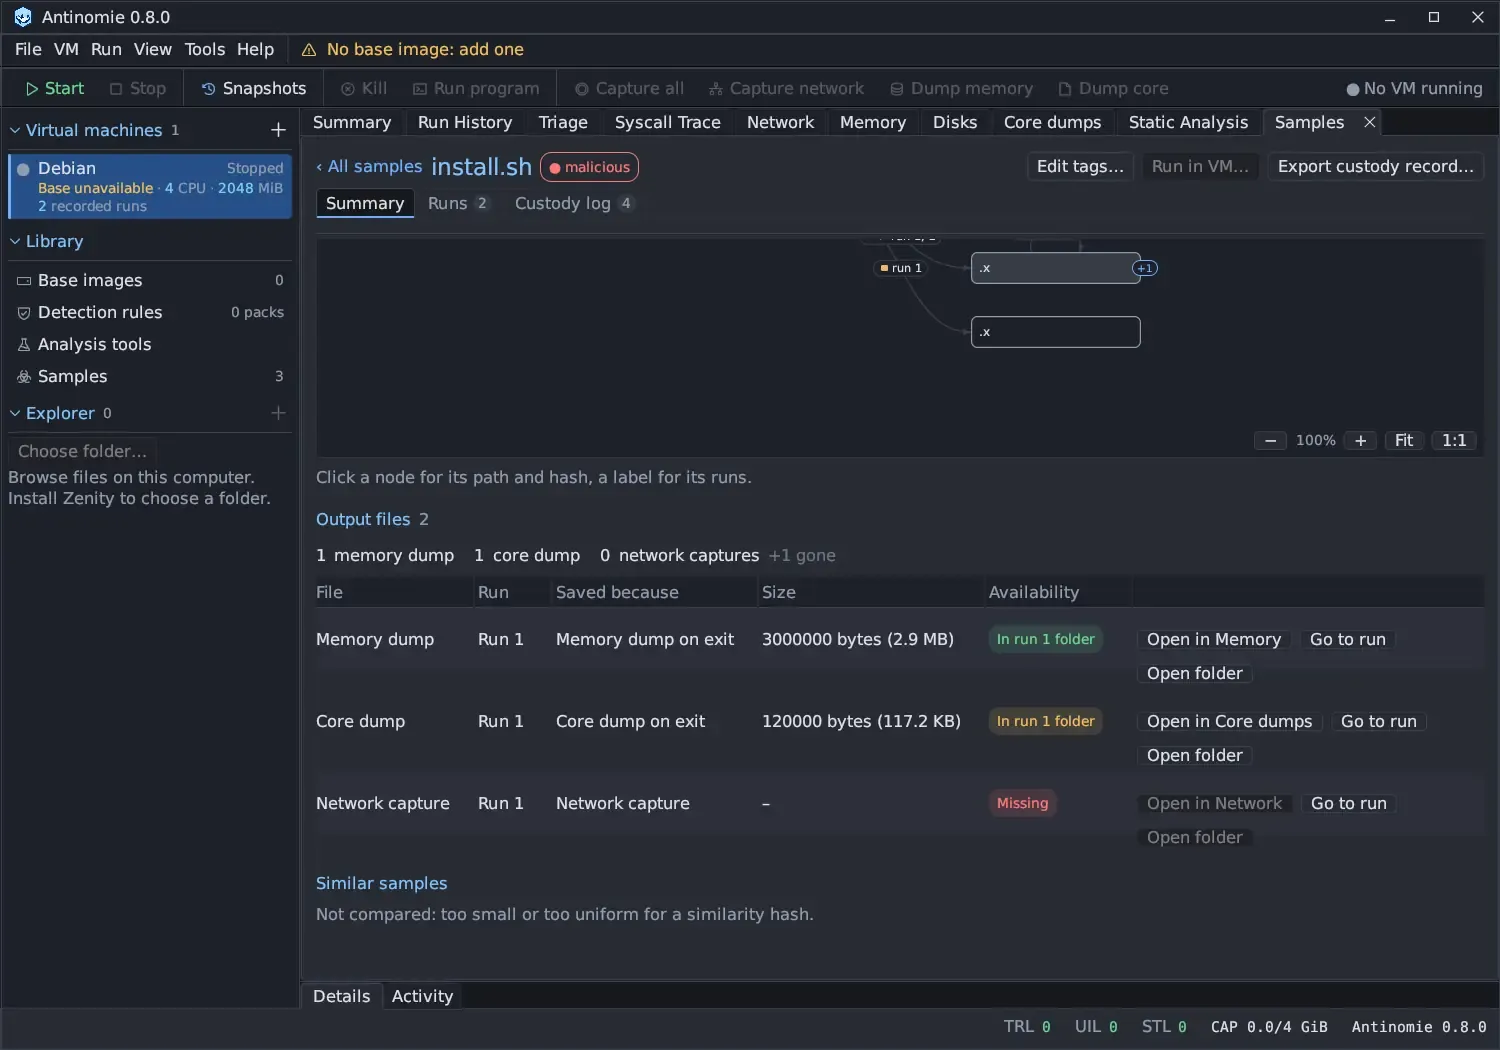1500x1050 pixels.
Task: Open Base images in Library
Action: pyautogui.click(x=150, y=280)
